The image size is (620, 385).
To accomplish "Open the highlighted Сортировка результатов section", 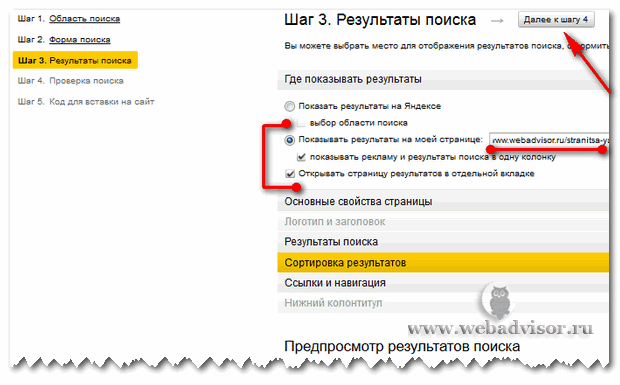I will tap(443, 263).
